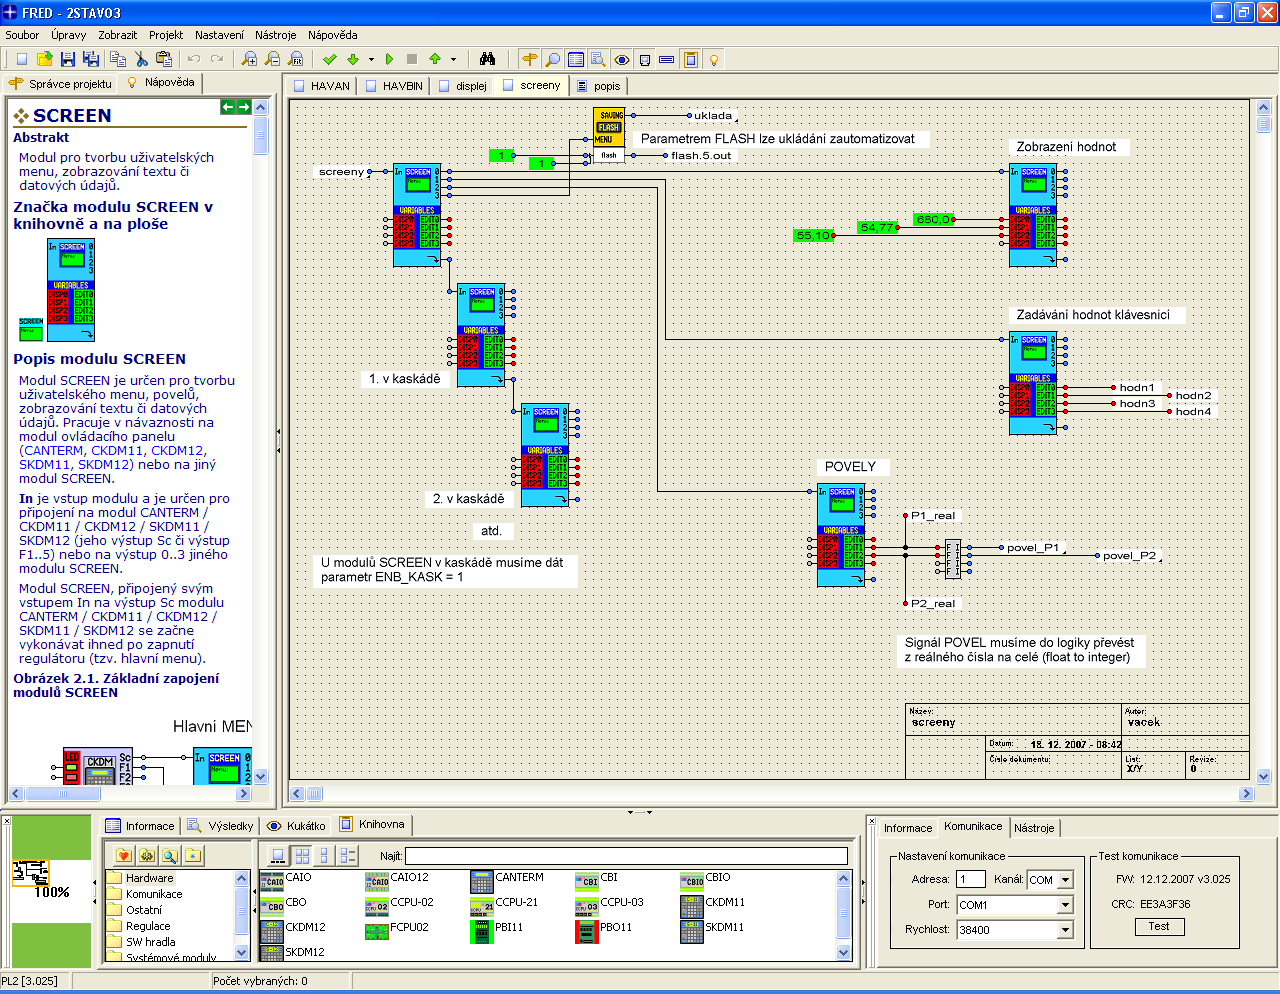Click the green upload arrow icon
Screen dimensions: 1280x994
pos(435,60)
